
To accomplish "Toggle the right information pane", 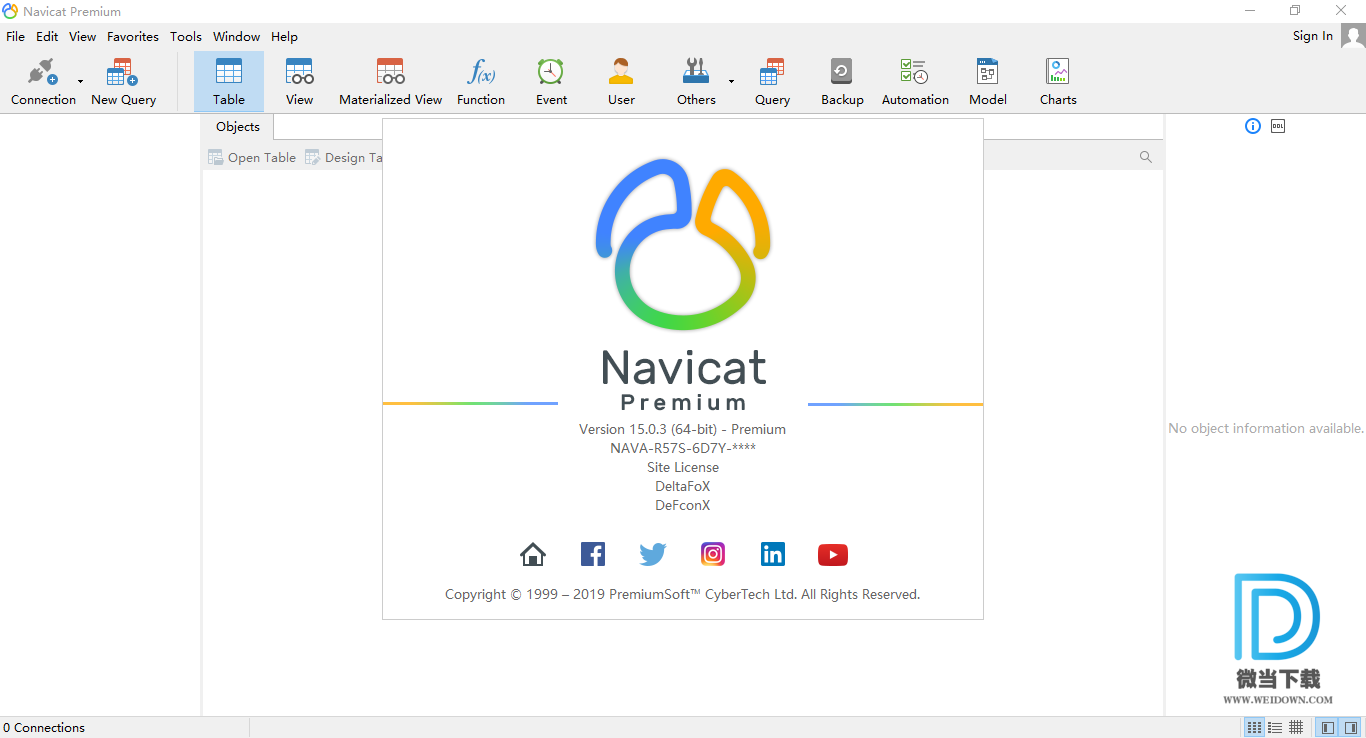I will (1351, 727).
